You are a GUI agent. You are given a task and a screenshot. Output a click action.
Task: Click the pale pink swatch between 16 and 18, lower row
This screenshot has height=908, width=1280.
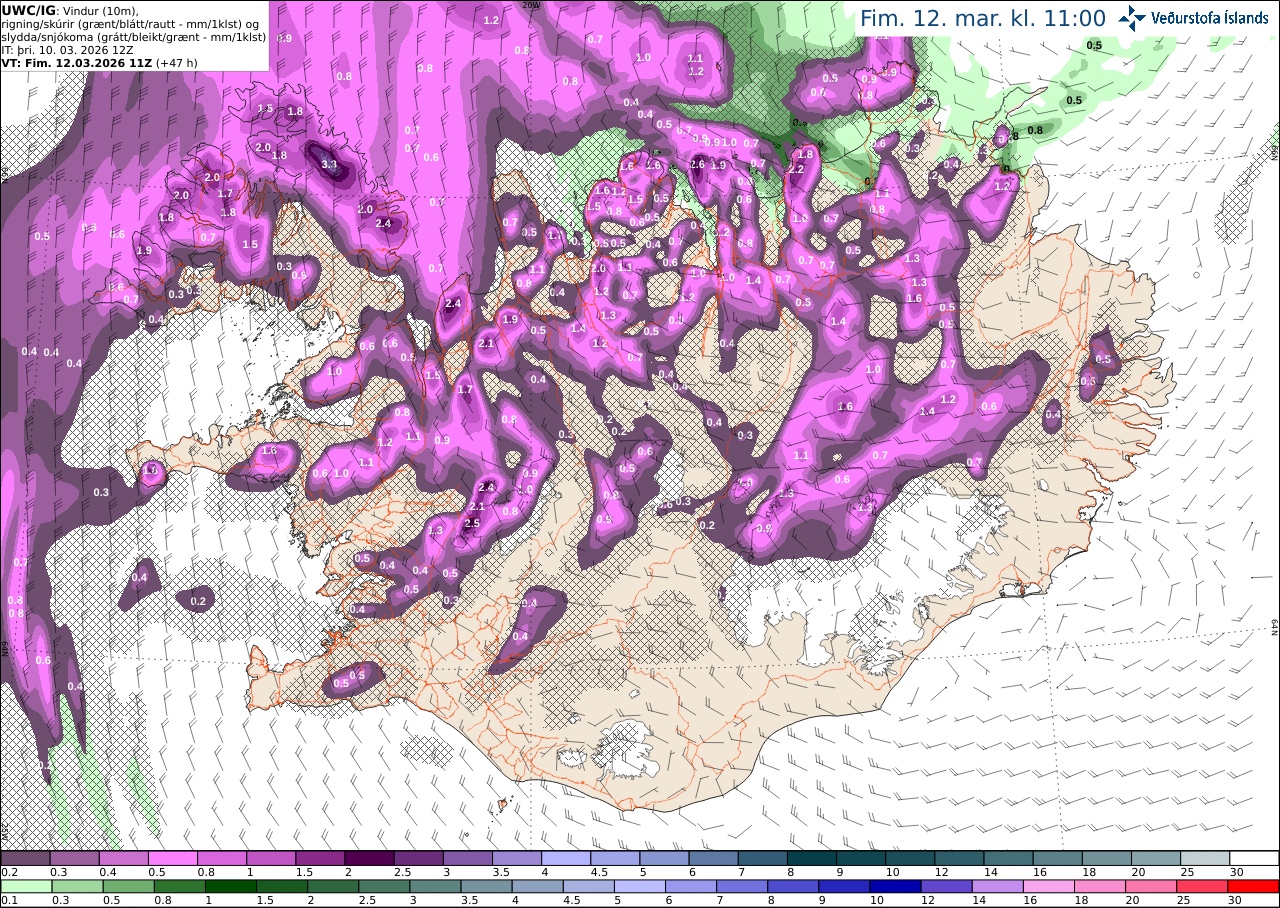(x=1050, y=886)
